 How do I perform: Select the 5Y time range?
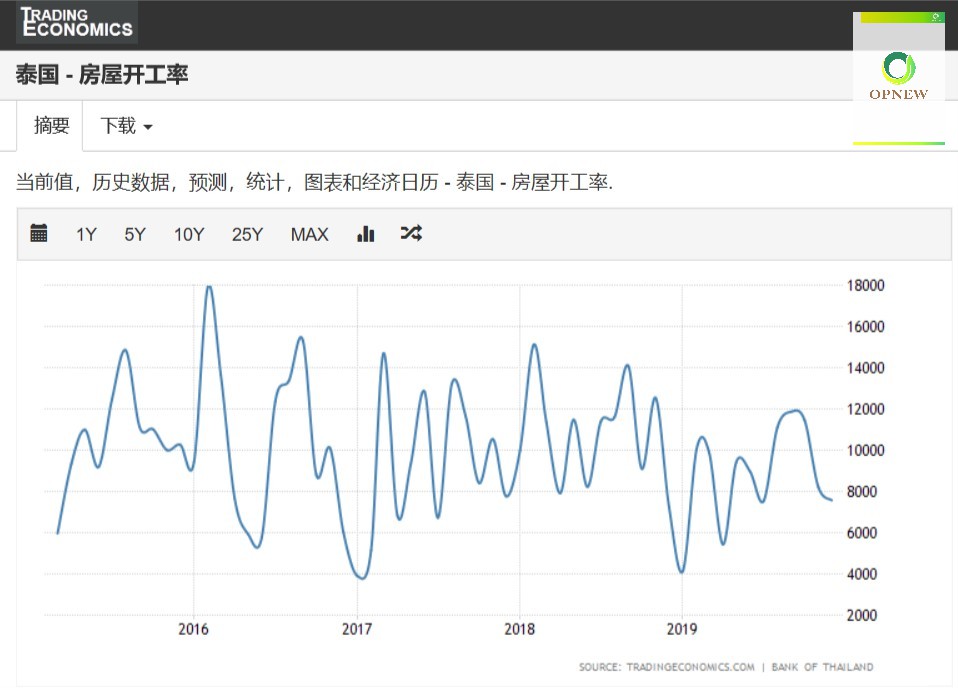[x=134, y=234]
